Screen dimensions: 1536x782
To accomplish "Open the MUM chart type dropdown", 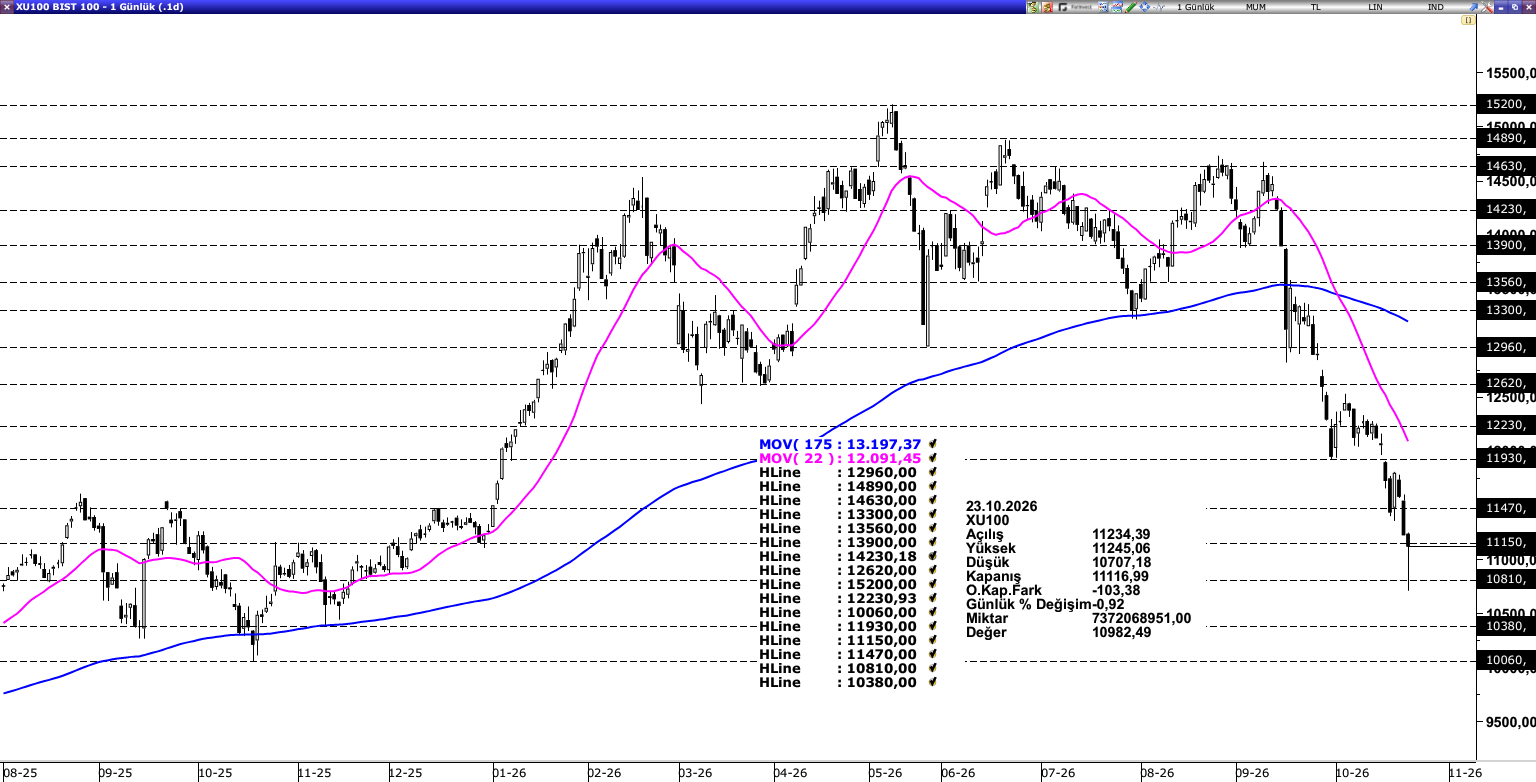I will coord(1256,7).
